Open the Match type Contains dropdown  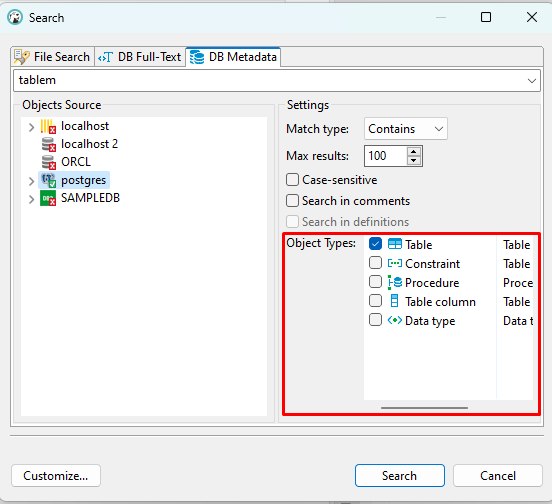click(406, 129)
